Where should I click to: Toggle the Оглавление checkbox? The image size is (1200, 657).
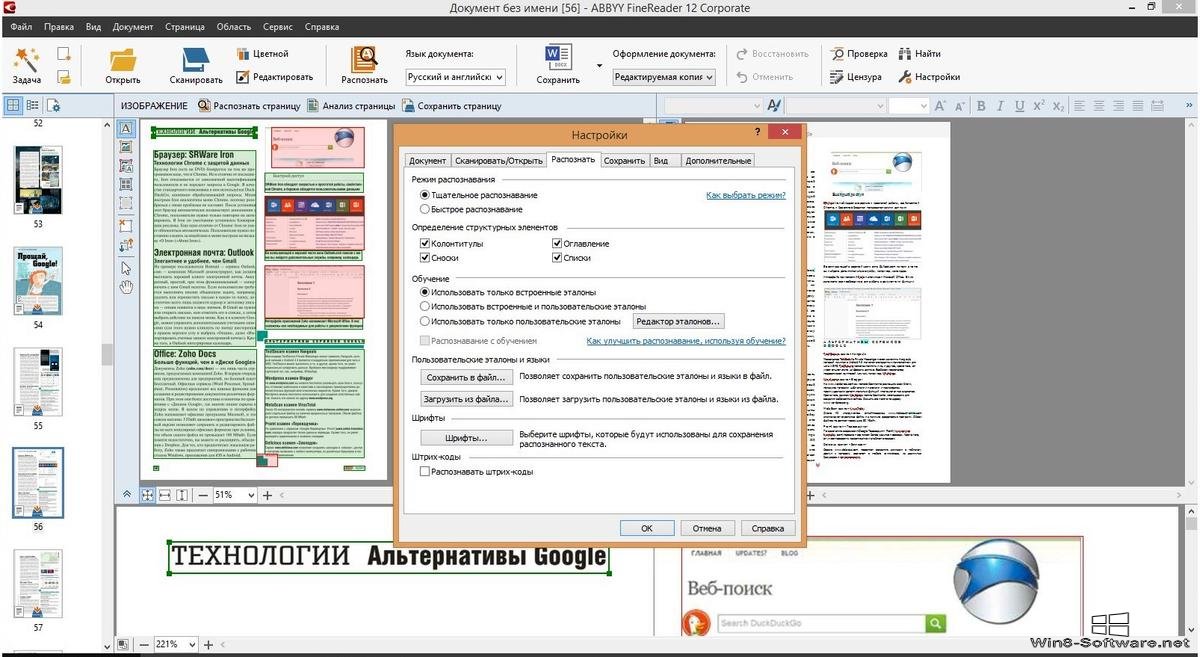tap(557, 243)
